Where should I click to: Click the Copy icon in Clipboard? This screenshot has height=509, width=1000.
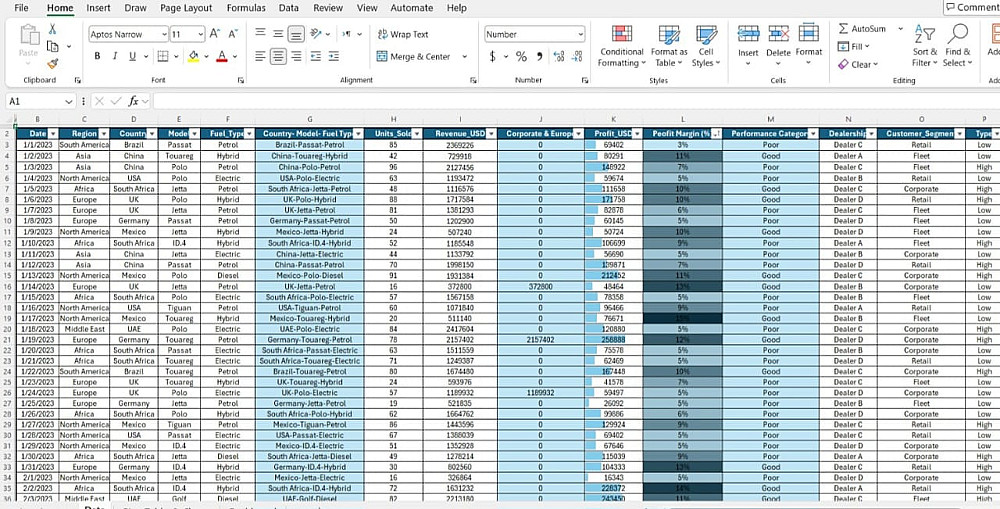coord(52,46)
